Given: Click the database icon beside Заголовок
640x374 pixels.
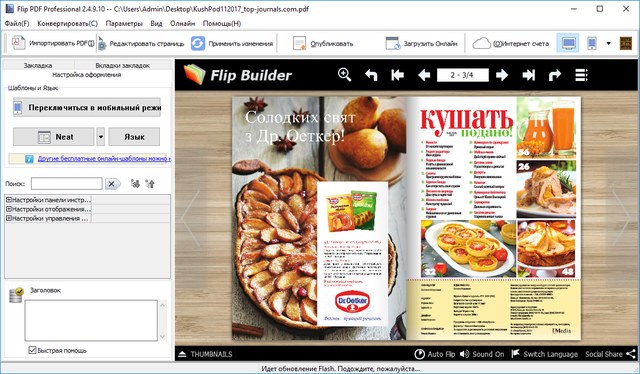Looking at the screenshot, I should (x=16, y=295).
